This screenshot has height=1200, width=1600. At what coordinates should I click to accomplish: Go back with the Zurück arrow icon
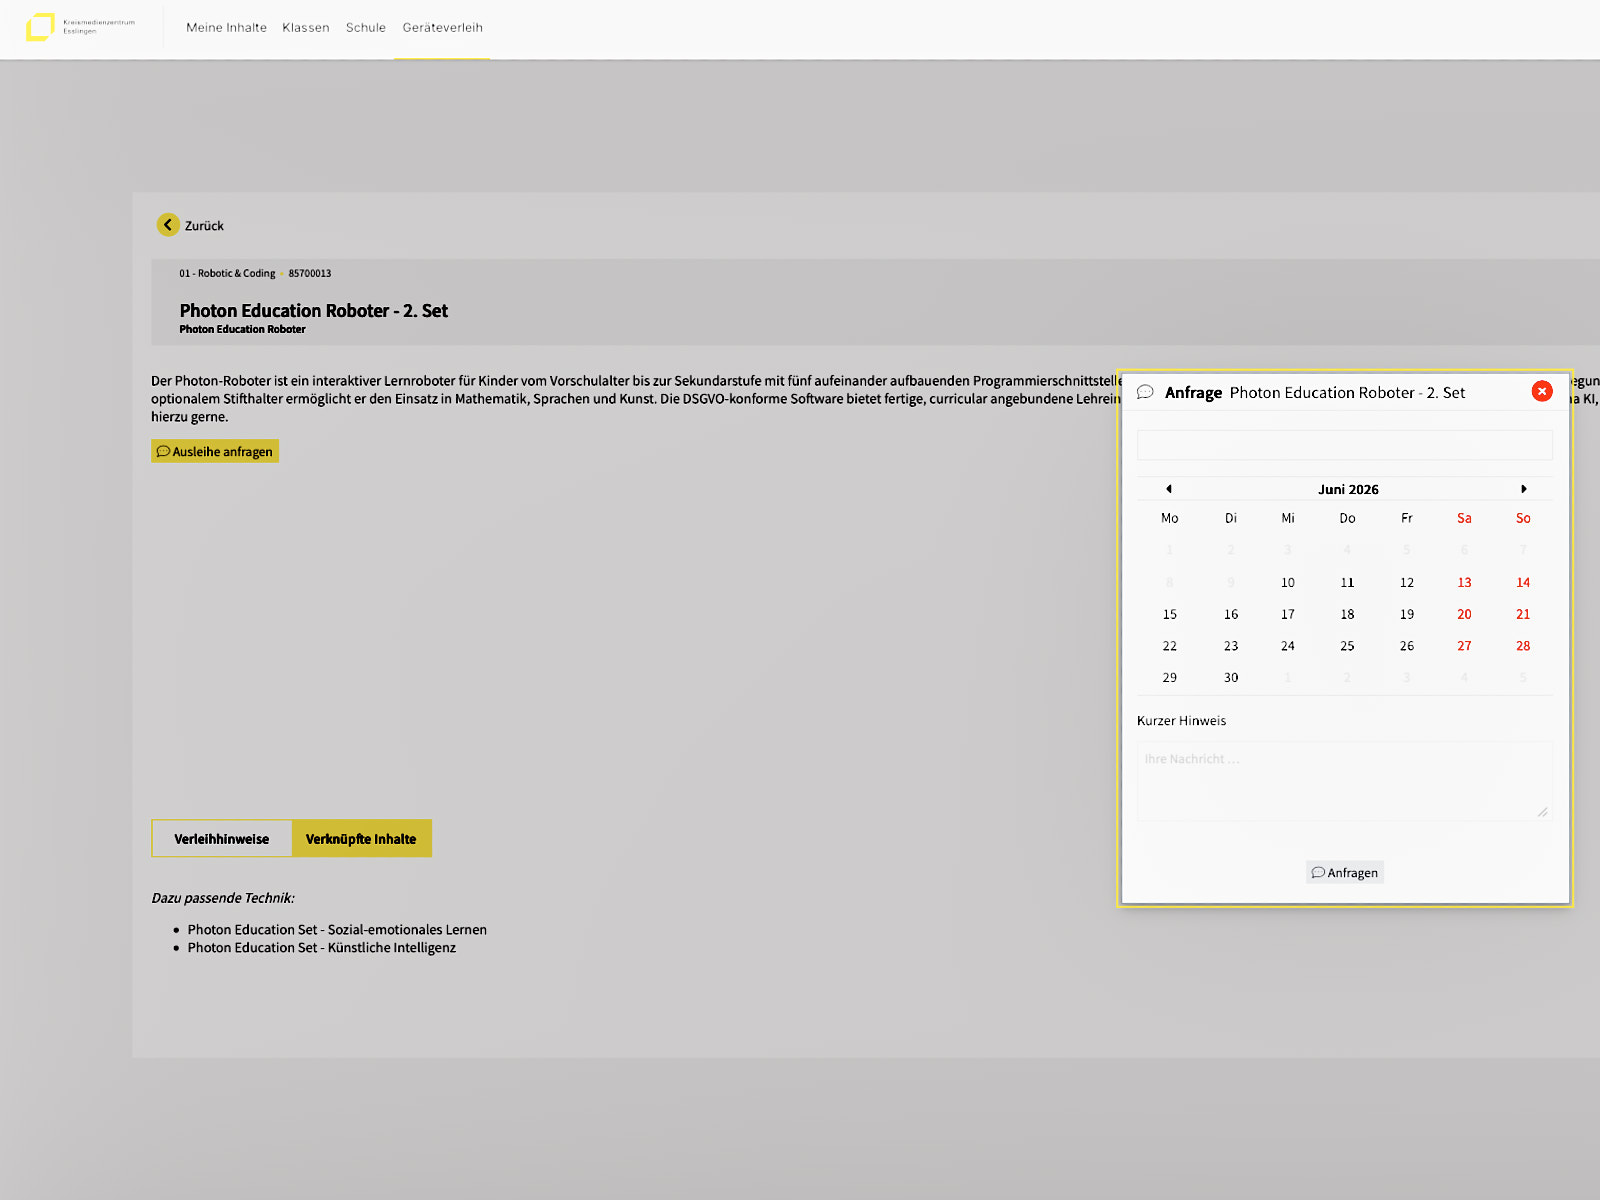[x=168, y=225]
